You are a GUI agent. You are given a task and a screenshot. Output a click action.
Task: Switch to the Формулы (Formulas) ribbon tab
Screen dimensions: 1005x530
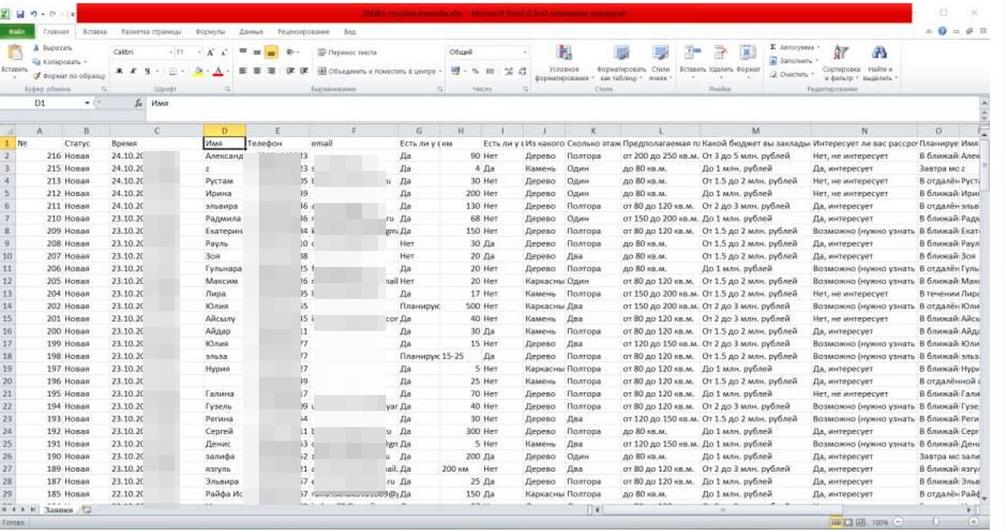click(x=208, y=32)
